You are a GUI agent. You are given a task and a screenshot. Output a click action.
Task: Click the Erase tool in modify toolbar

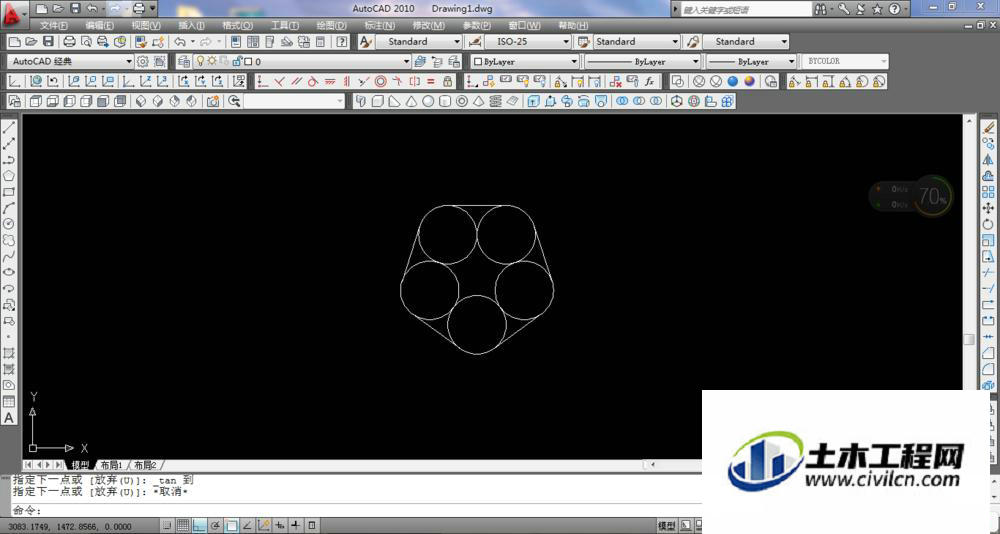pos(988,128)
